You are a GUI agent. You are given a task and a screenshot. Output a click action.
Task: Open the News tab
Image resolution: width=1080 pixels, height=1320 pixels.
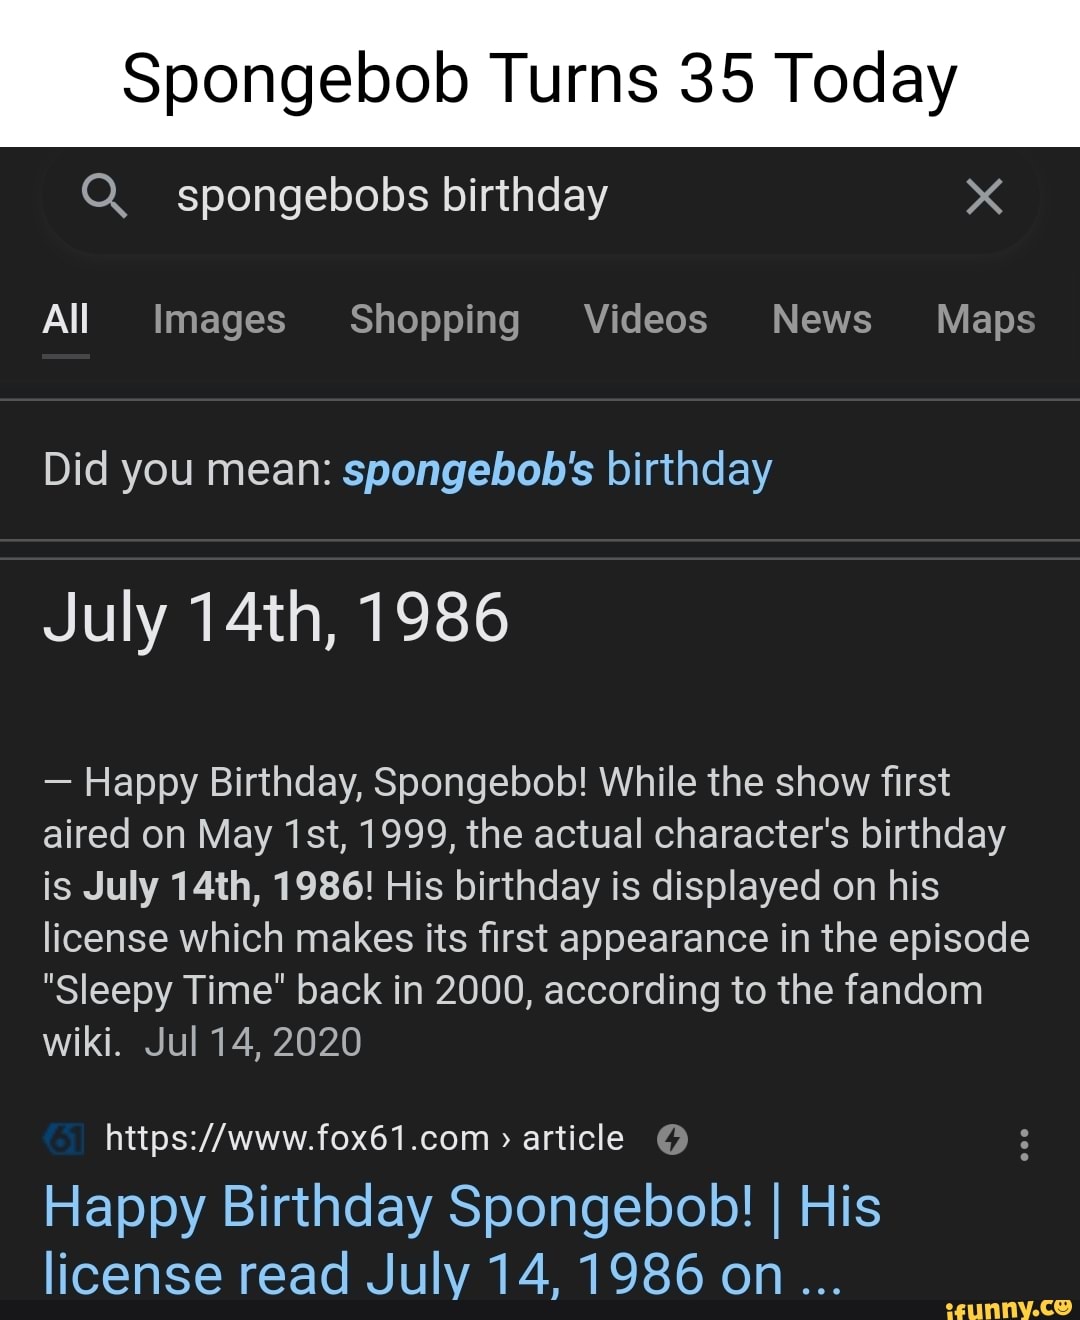(820, 319)
